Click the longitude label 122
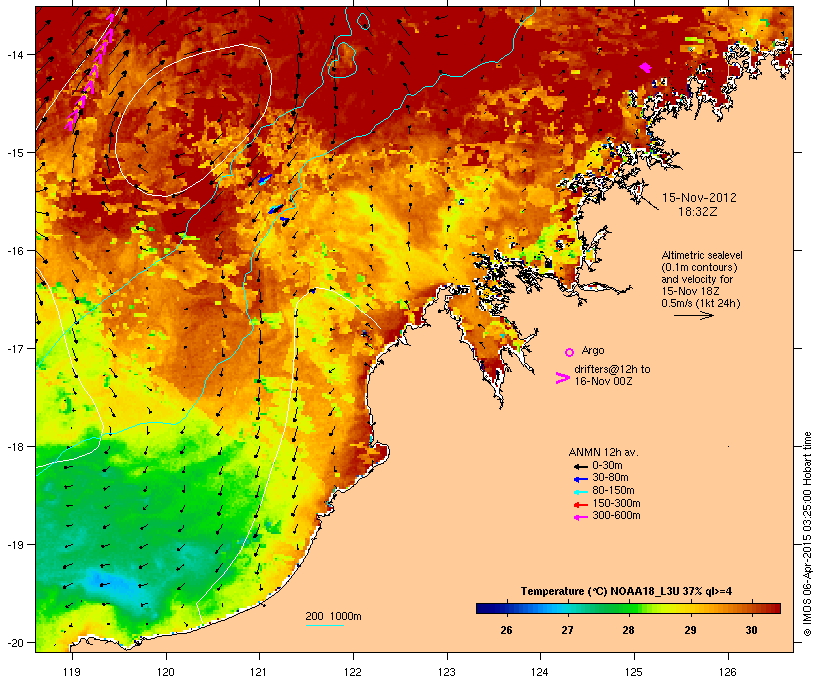 tap(353, 672)
